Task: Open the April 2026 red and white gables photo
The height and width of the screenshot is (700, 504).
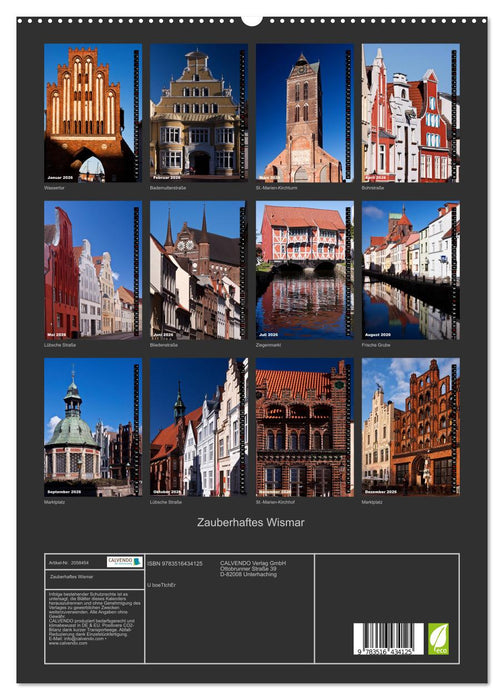Action: point(410,112)
